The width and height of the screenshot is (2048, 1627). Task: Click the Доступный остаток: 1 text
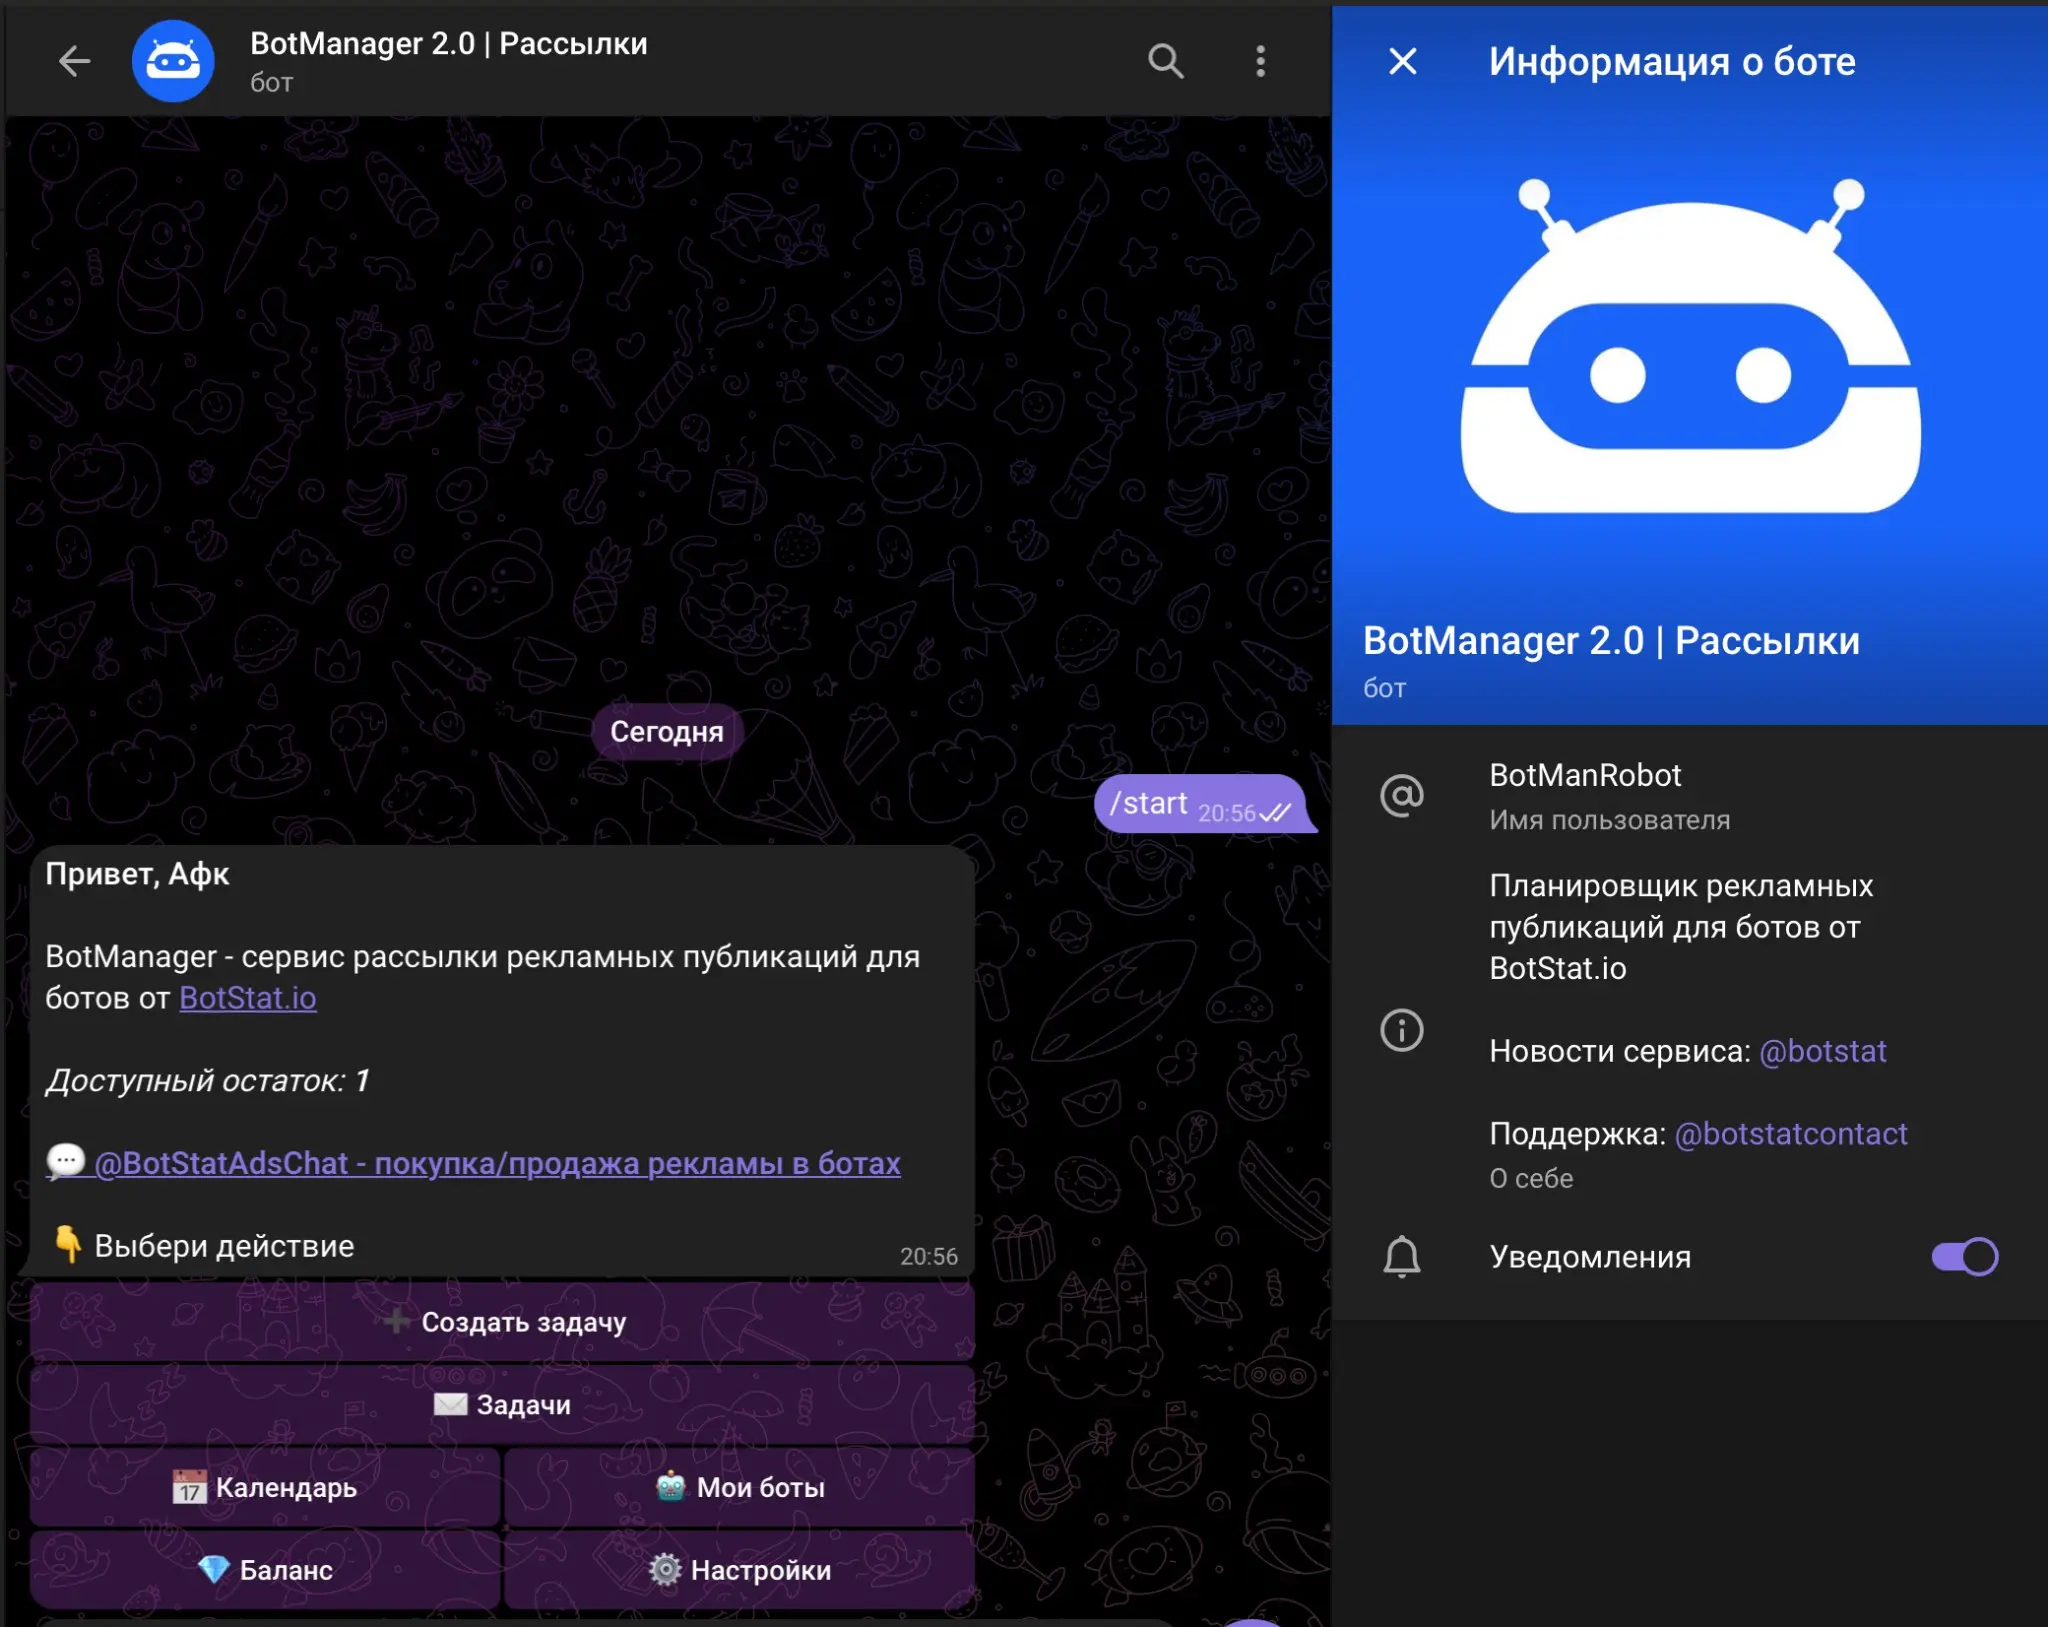click(208, 1081)
